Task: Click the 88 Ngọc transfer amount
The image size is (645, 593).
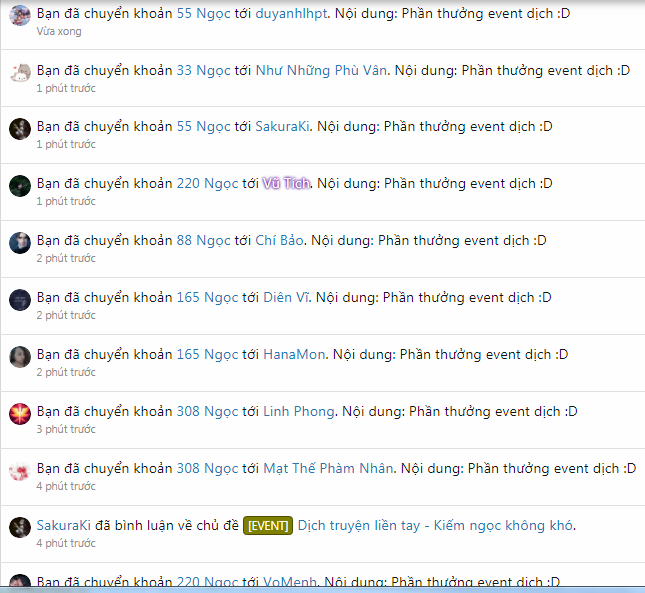Action: [x=203, y=240]
